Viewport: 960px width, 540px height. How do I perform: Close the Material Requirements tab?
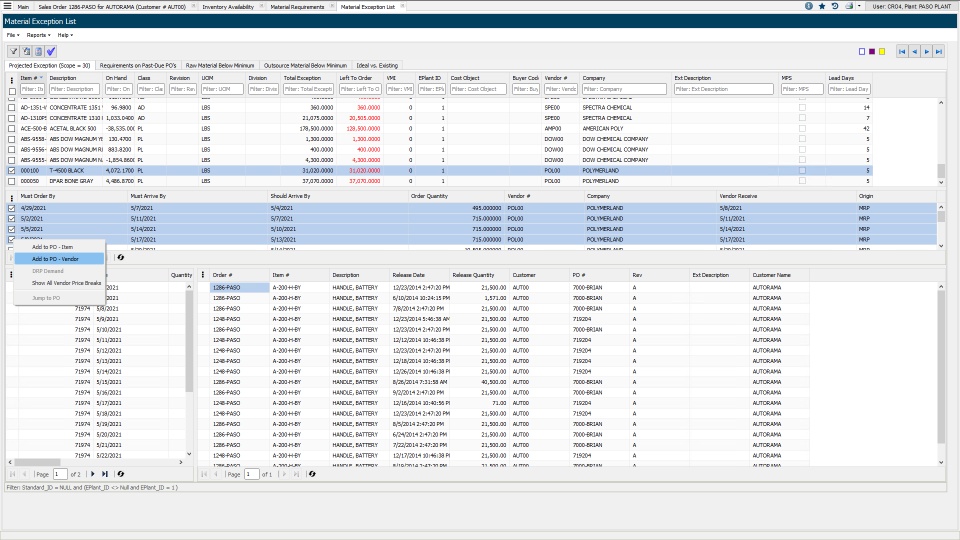coord(332,6)
